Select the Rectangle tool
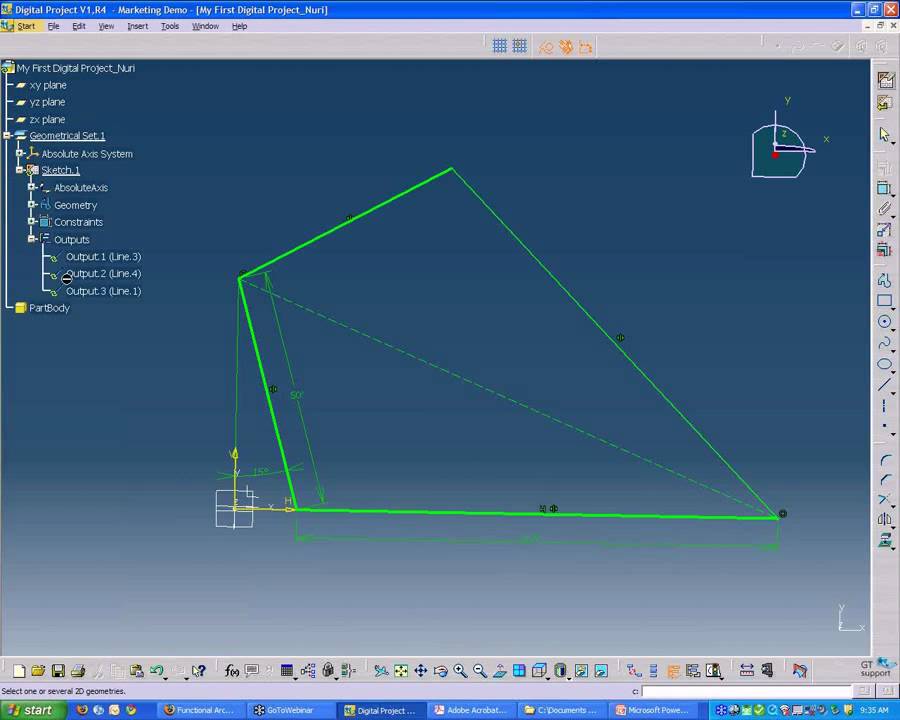Screen dimensions: 900x720 (885, 301)
